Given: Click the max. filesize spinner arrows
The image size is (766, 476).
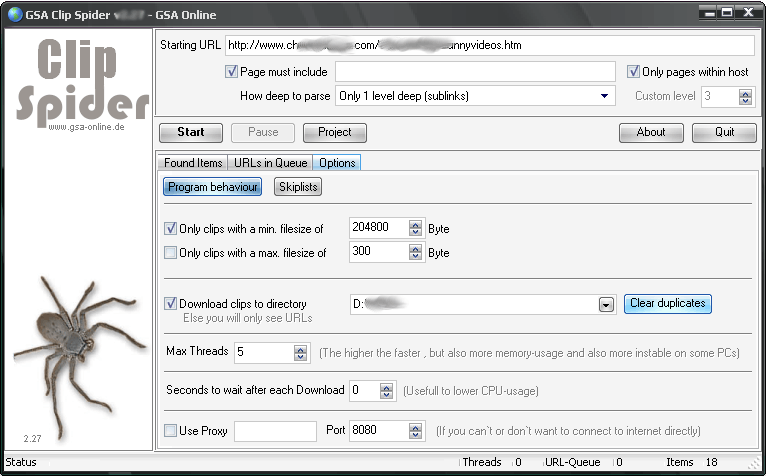Looking at the screenshot, I should [x=415, y=252].
